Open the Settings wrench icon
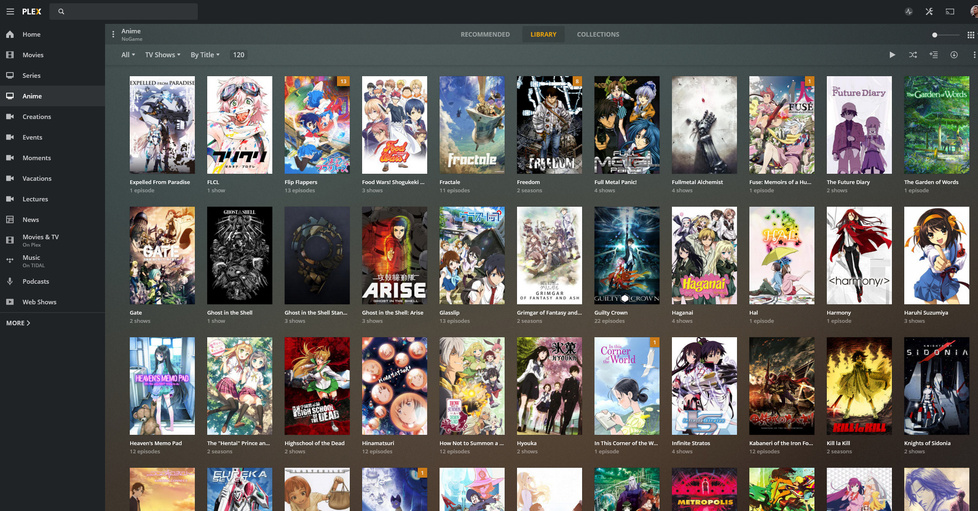This screenshot has height=511, width=978. pos(929,11)
